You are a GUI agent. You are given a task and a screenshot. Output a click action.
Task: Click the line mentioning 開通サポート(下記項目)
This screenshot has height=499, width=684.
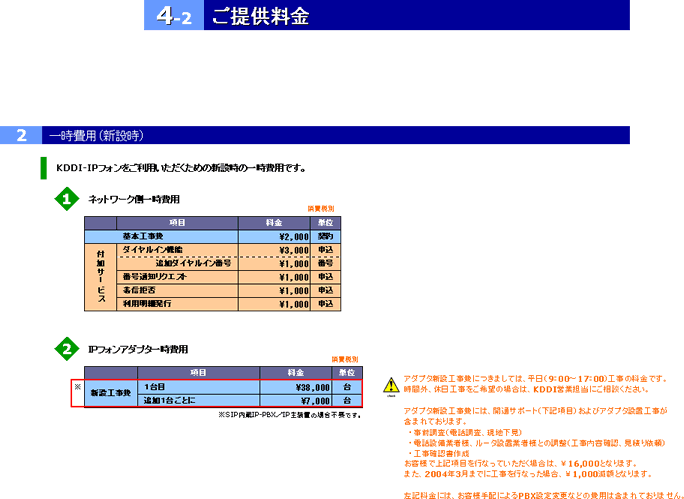(535, 411)
